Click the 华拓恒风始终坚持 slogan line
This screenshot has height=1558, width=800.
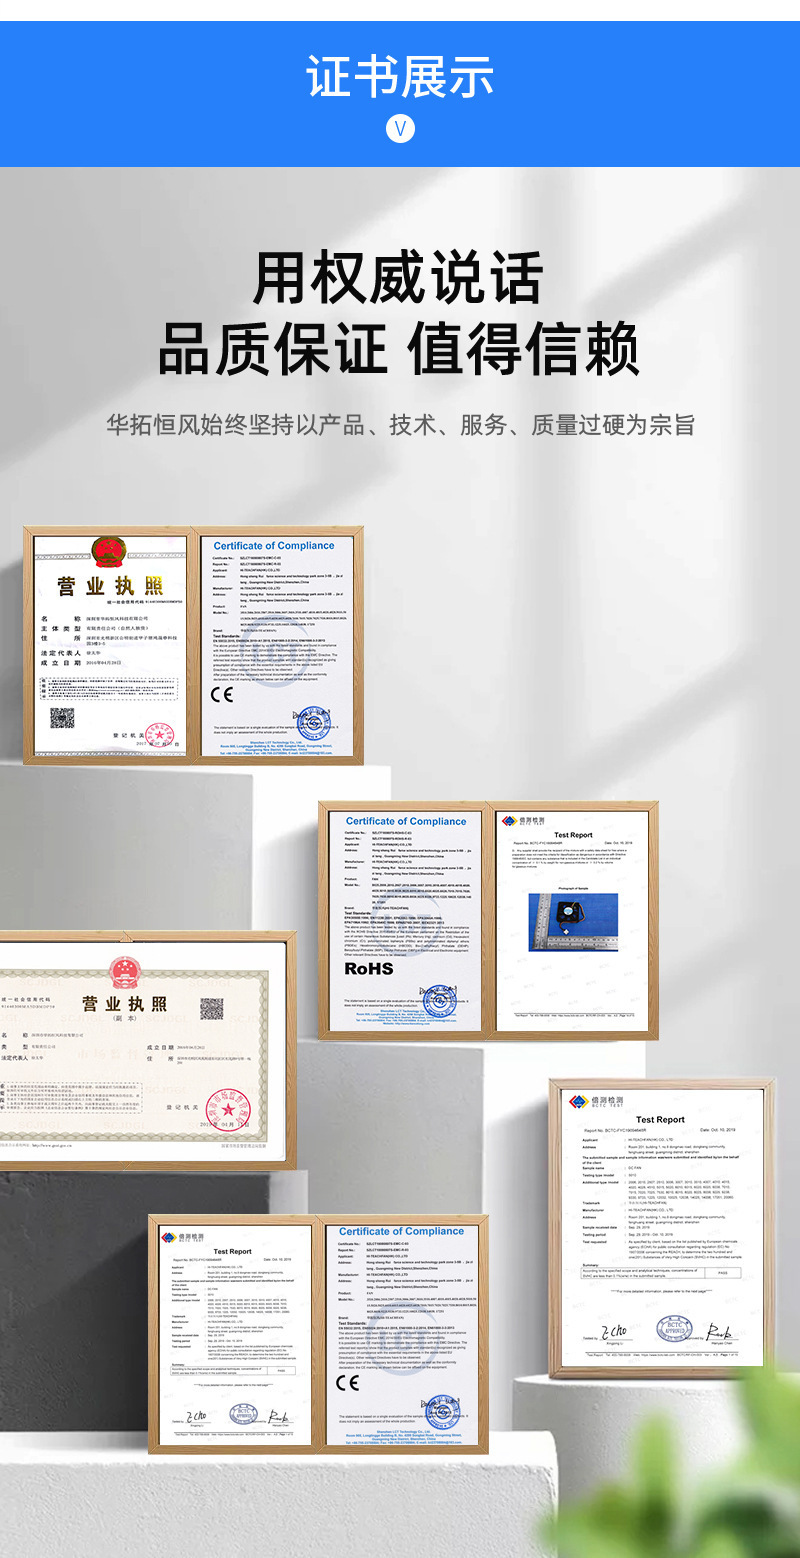pyautogui.click(x=400, y=424)
